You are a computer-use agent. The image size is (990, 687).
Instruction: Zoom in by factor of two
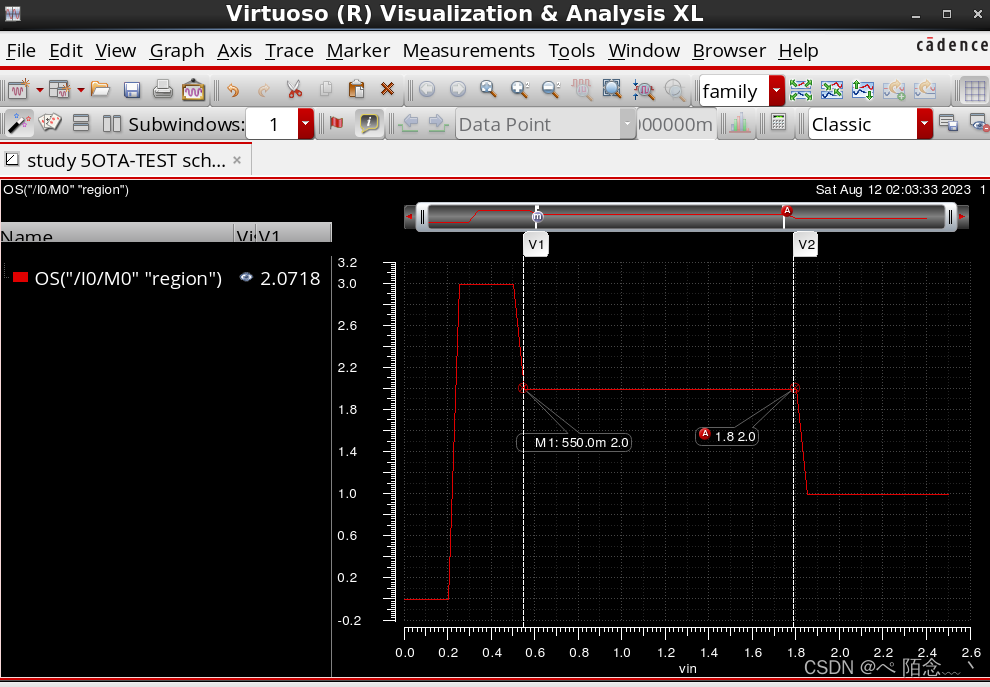(520, 90)
